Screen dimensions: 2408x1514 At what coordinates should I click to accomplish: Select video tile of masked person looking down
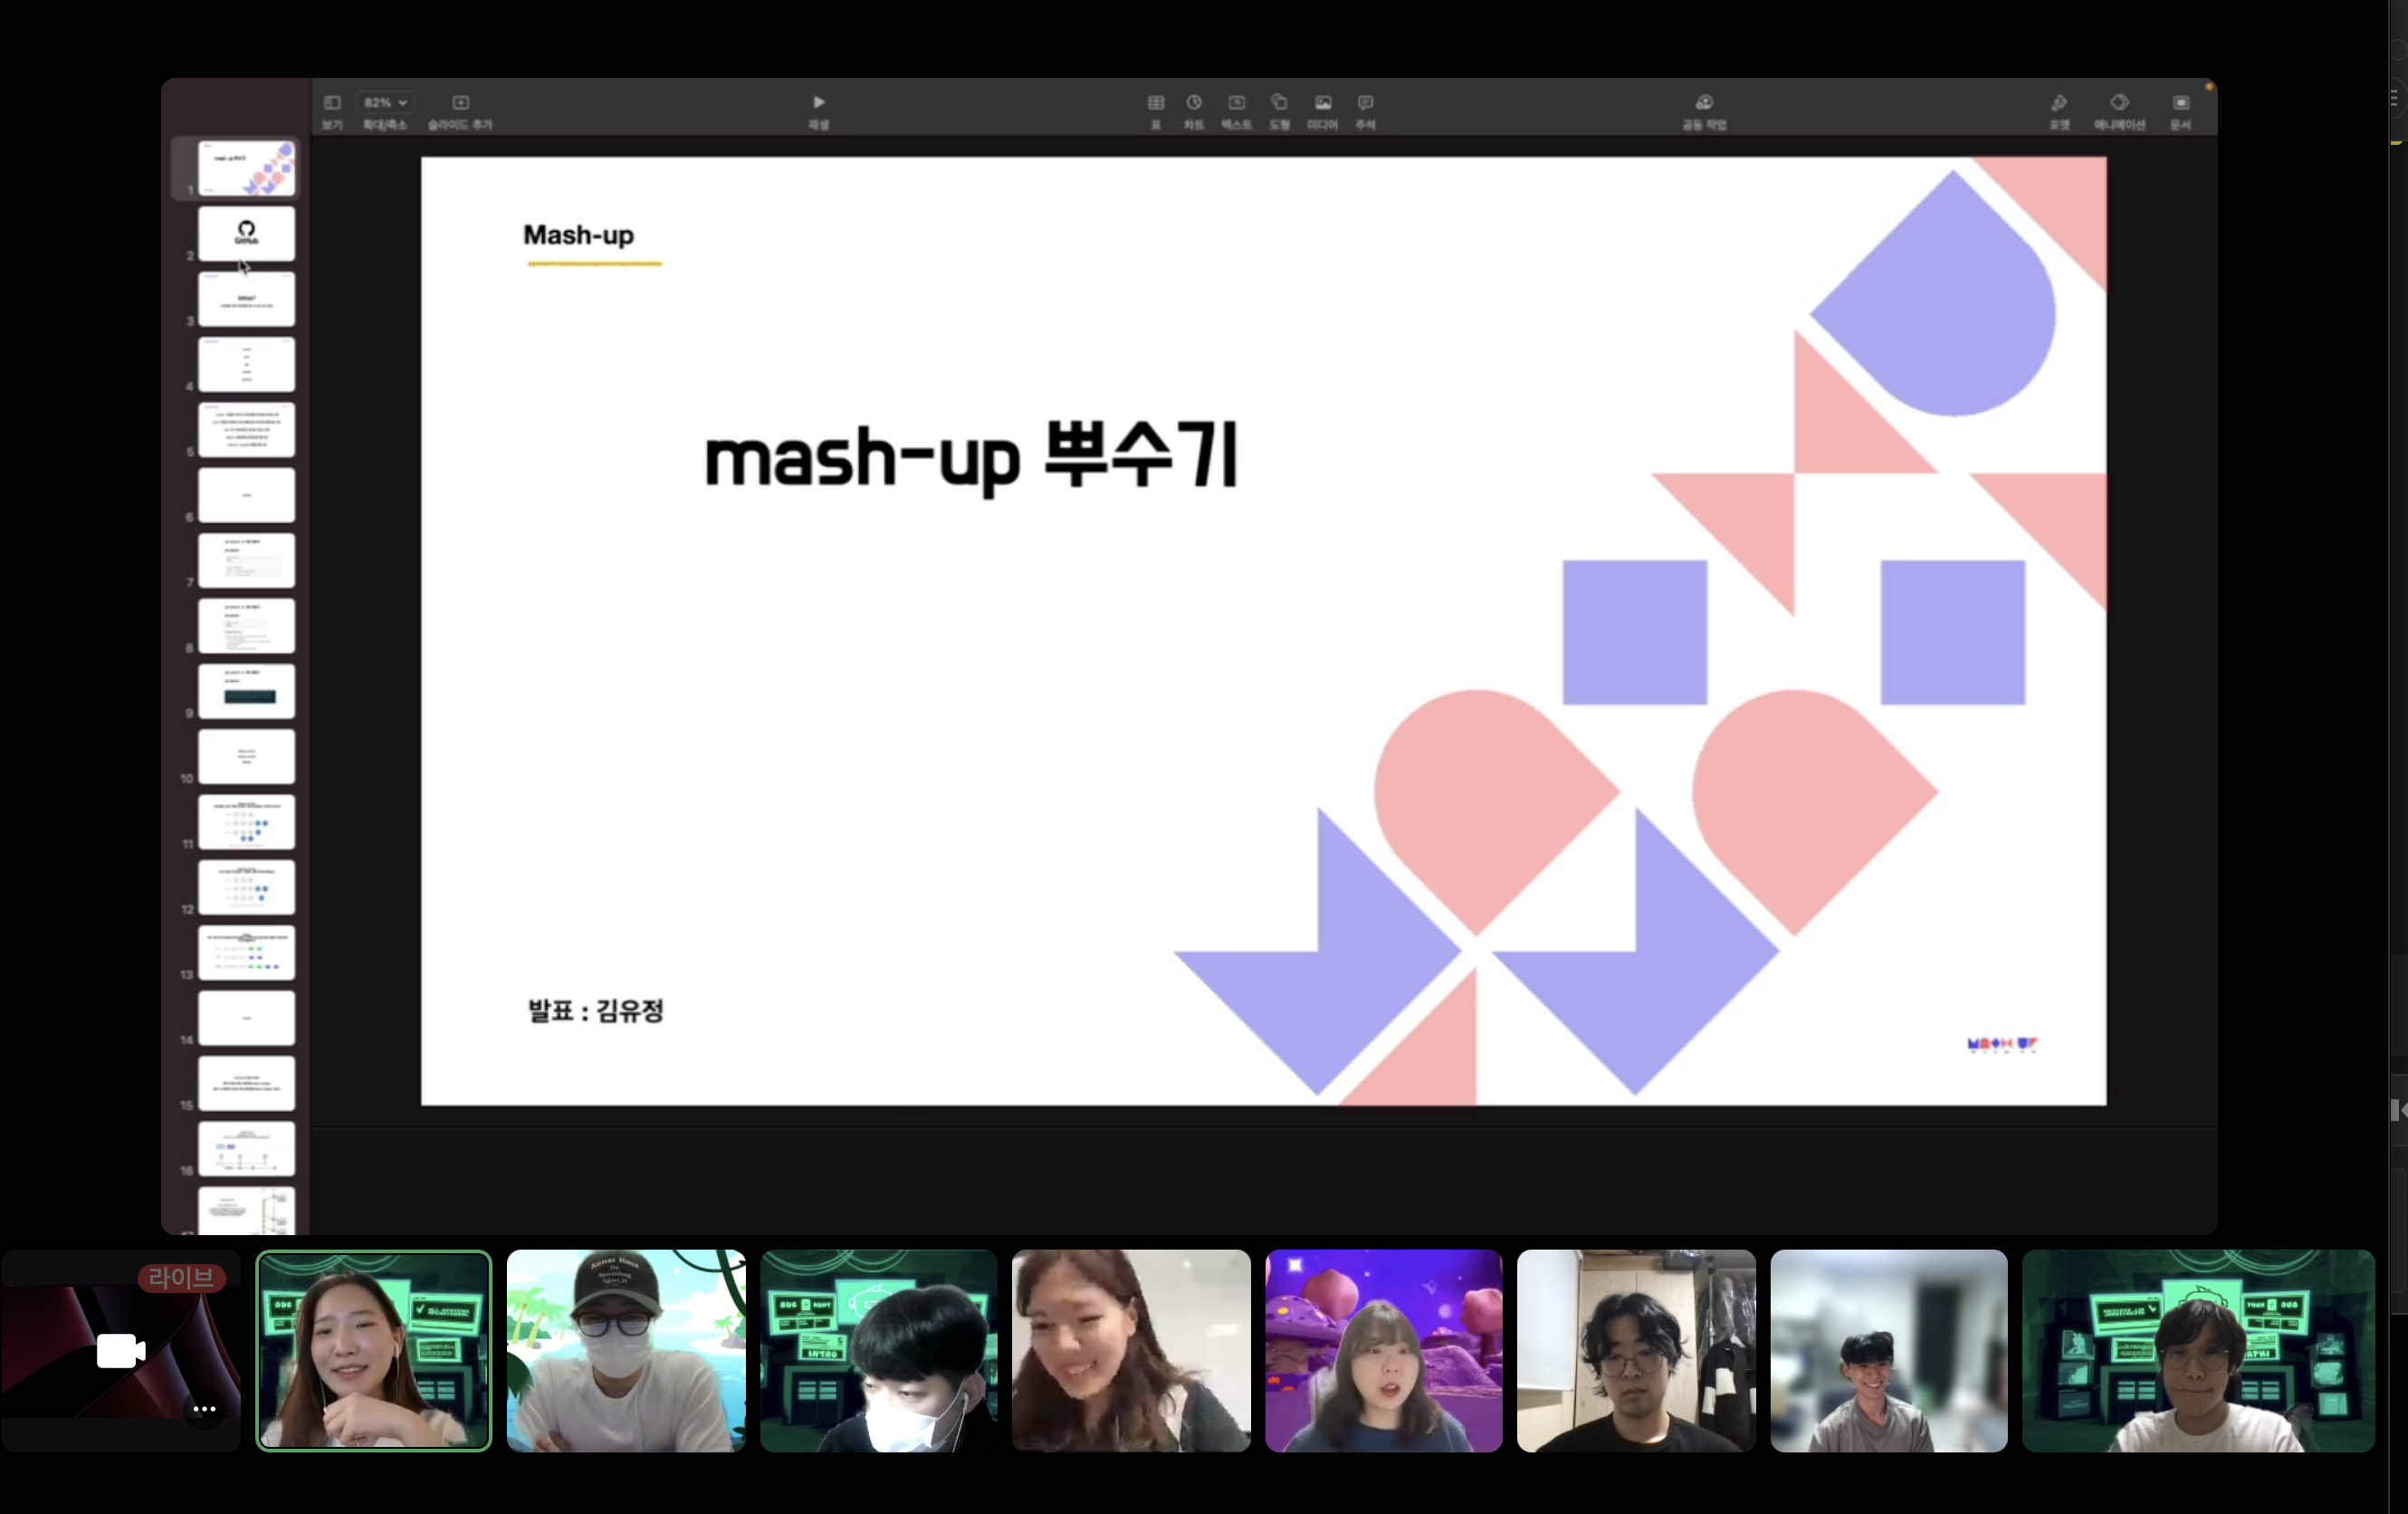click(x=879, y=1350)
